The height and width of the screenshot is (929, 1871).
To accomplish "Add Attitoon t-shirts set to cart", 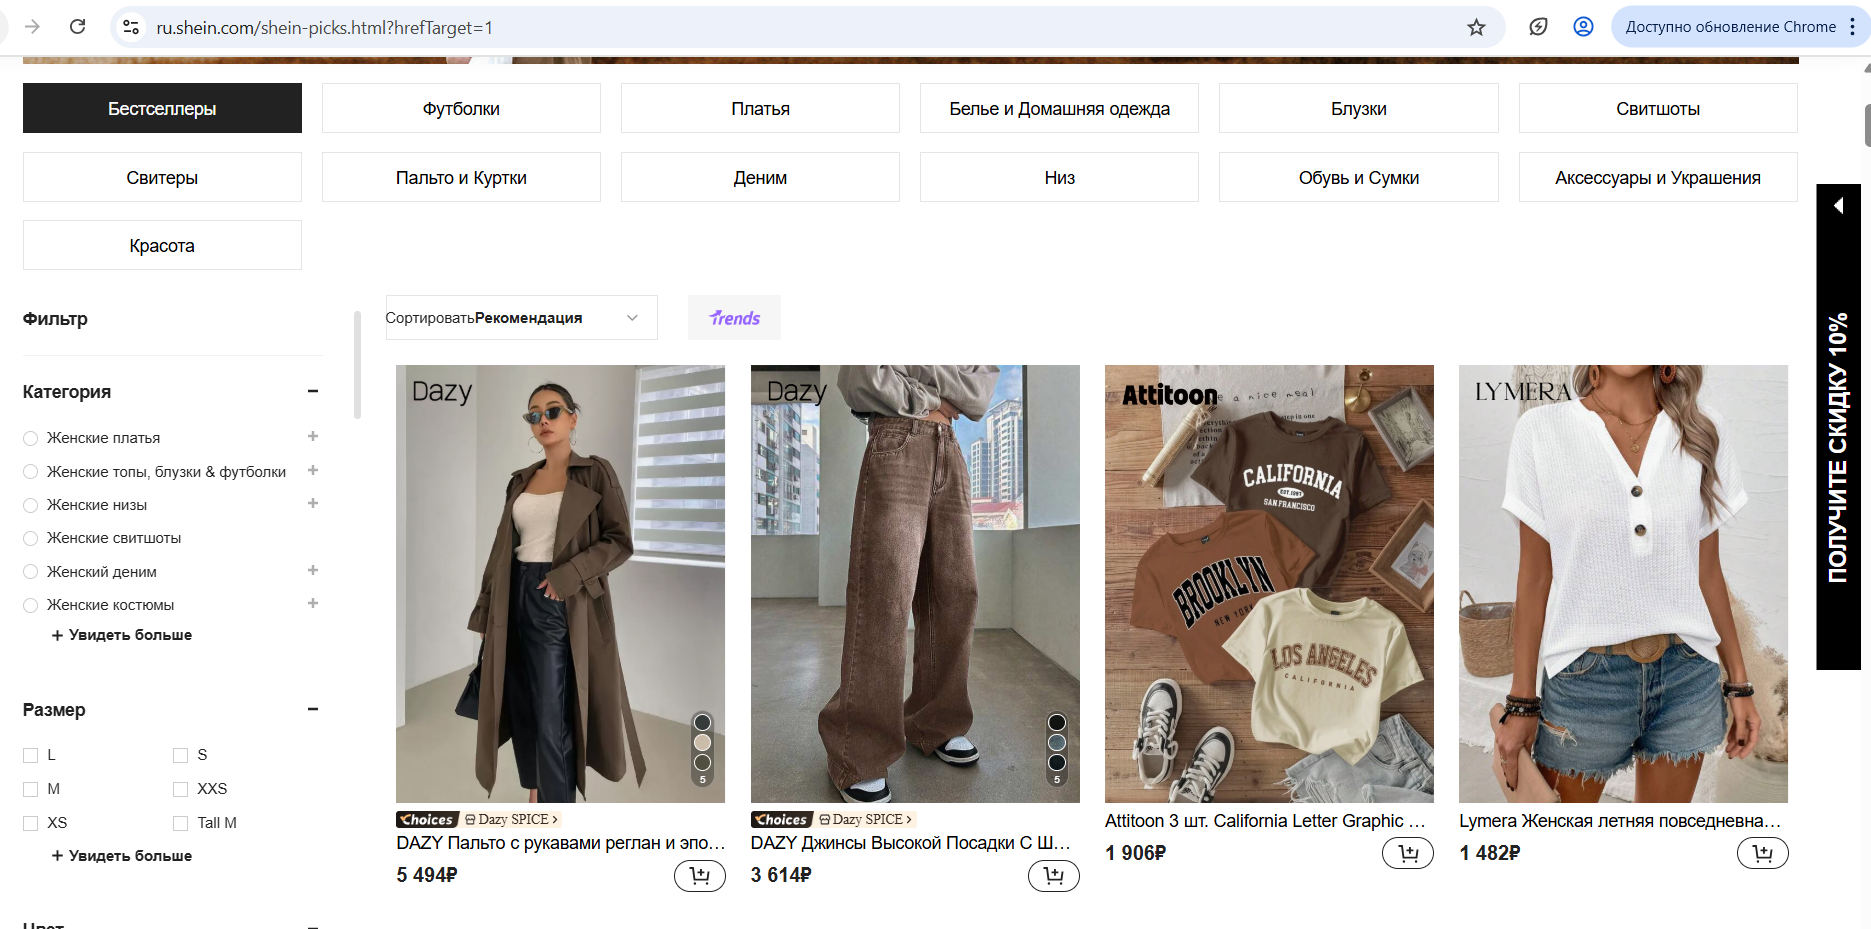I will pyautogui.click(x=1407, y=853).
